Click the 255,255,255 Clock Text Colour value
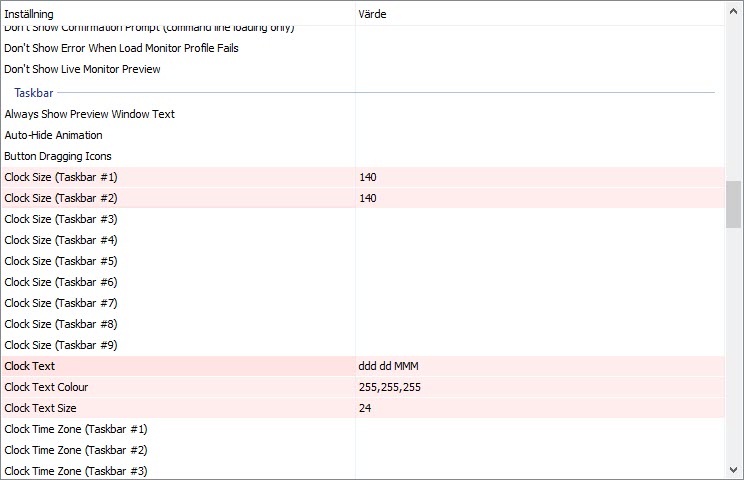The height and width of the screenshot is (480, 744). click(x=389, y=387)
